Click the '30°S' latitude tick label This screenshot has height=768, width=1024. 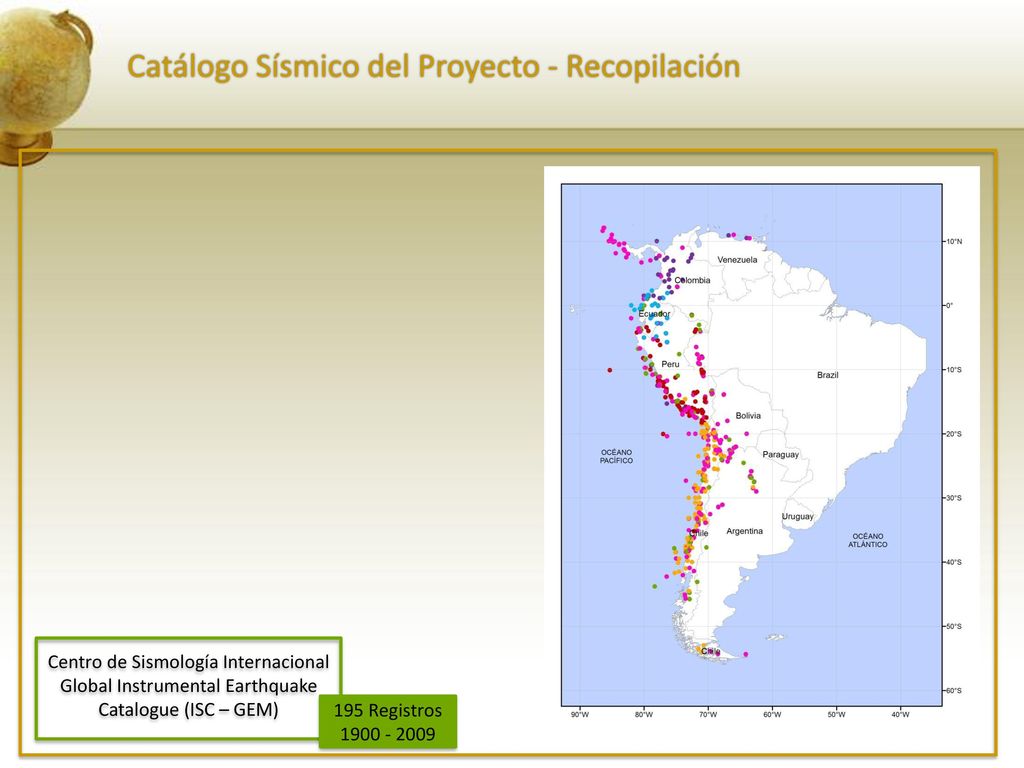tap(954, 498)
